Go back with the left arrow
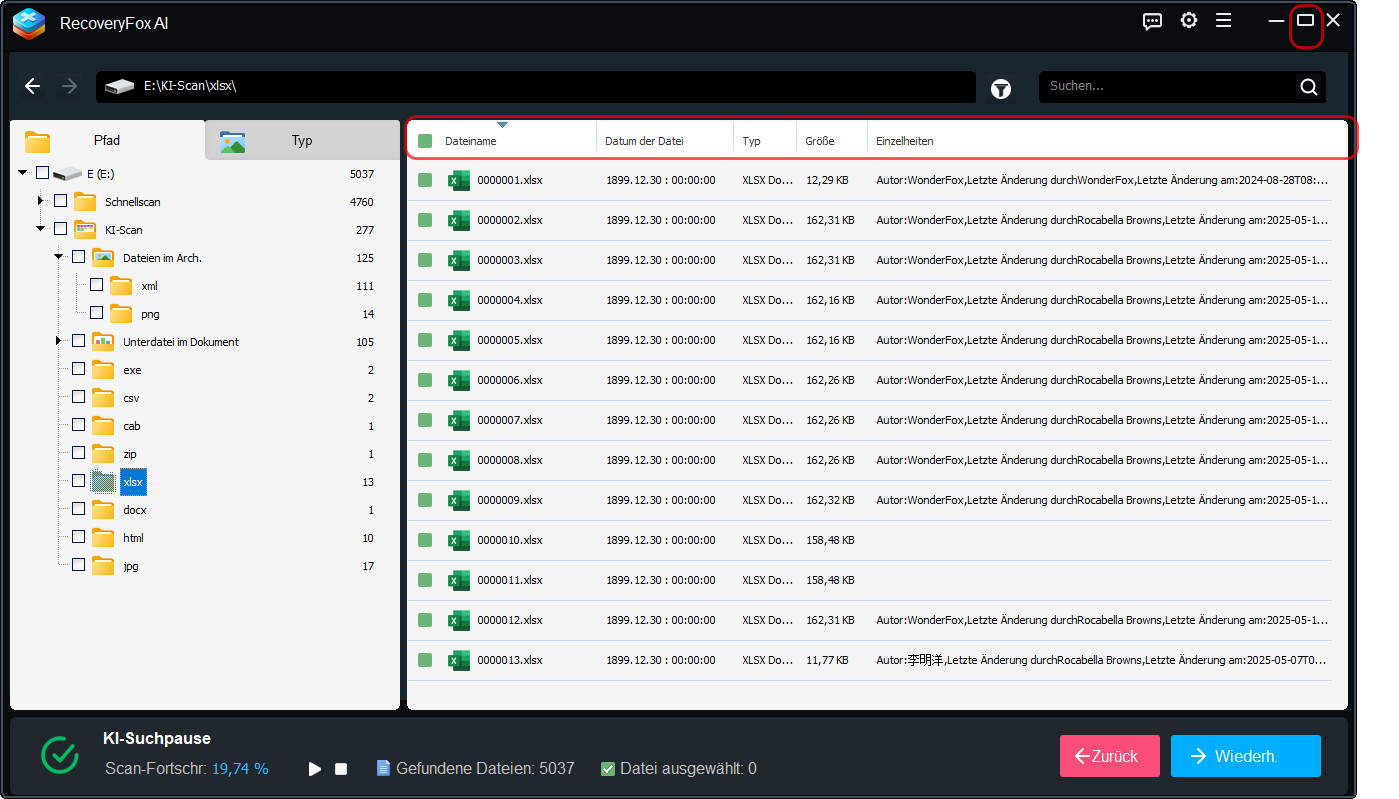The image size is (1399, 799). click(x=33, y=86)
